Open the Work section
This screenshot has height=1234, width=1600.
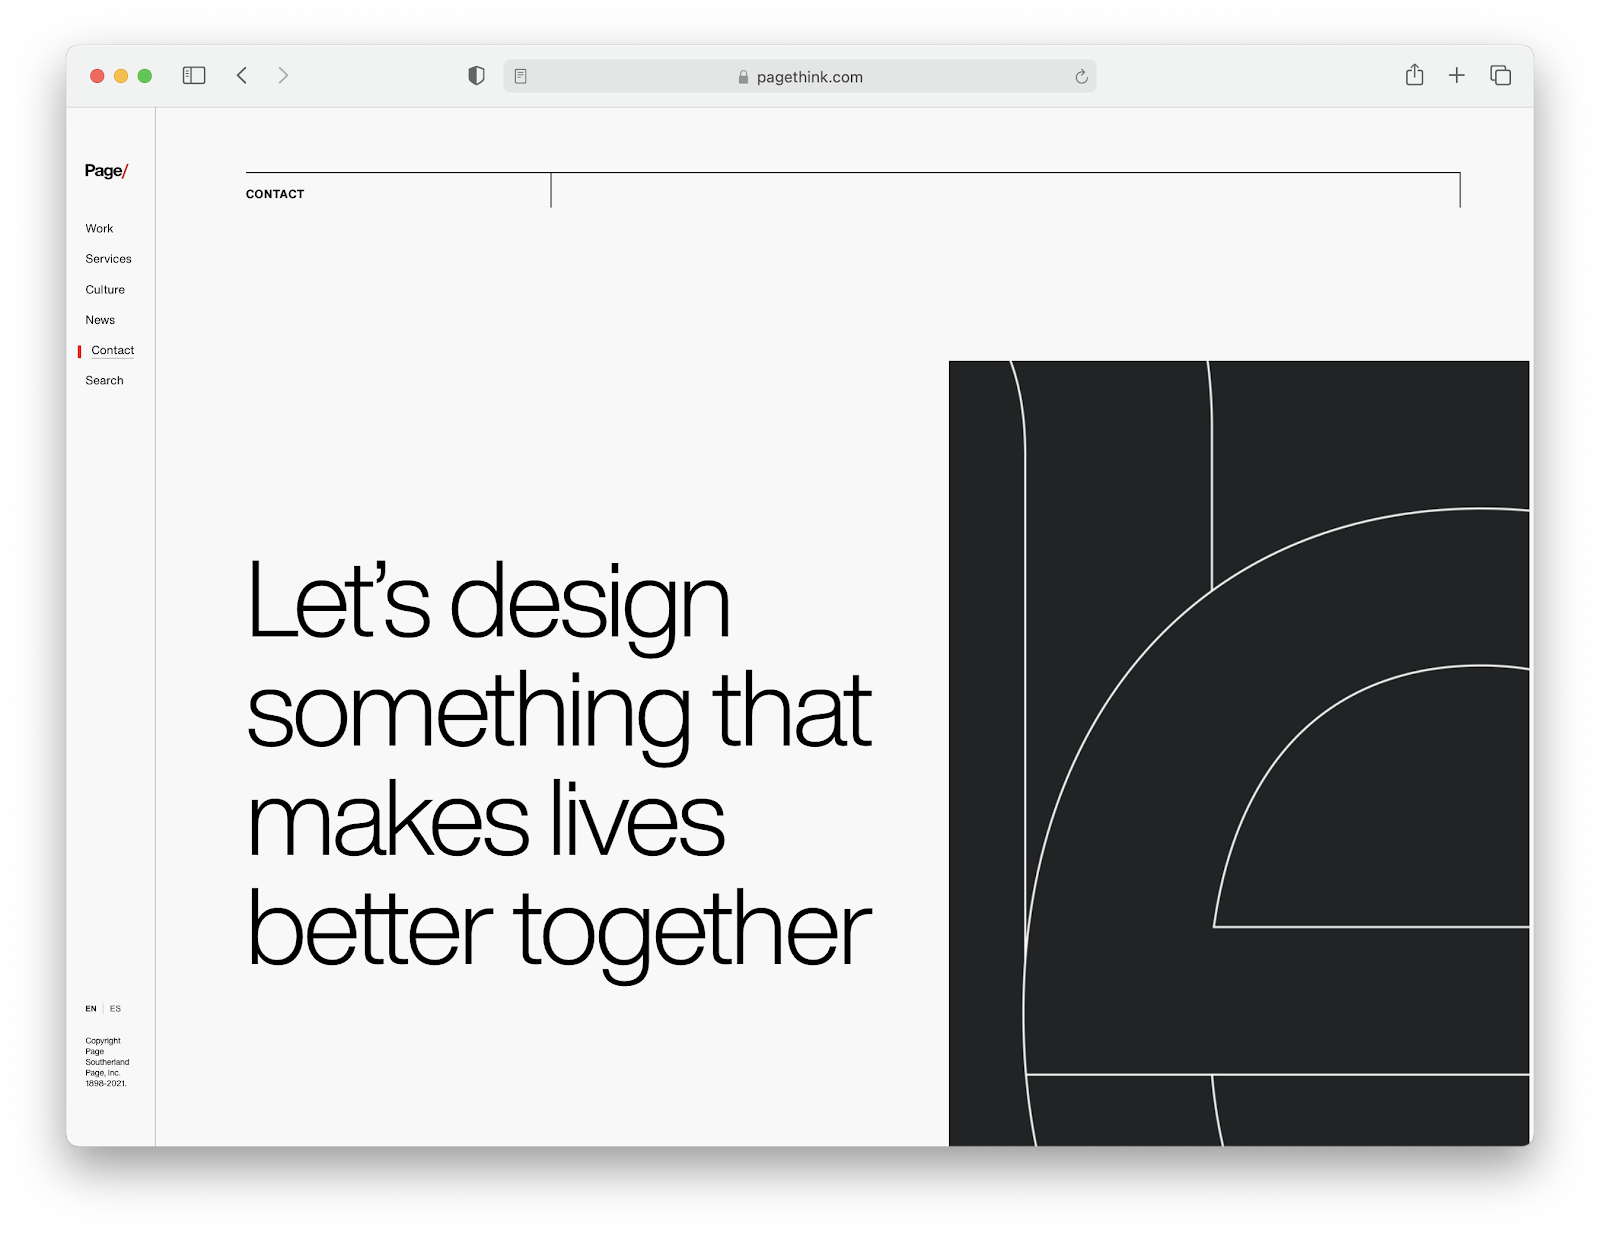click(x=99, y=229)
